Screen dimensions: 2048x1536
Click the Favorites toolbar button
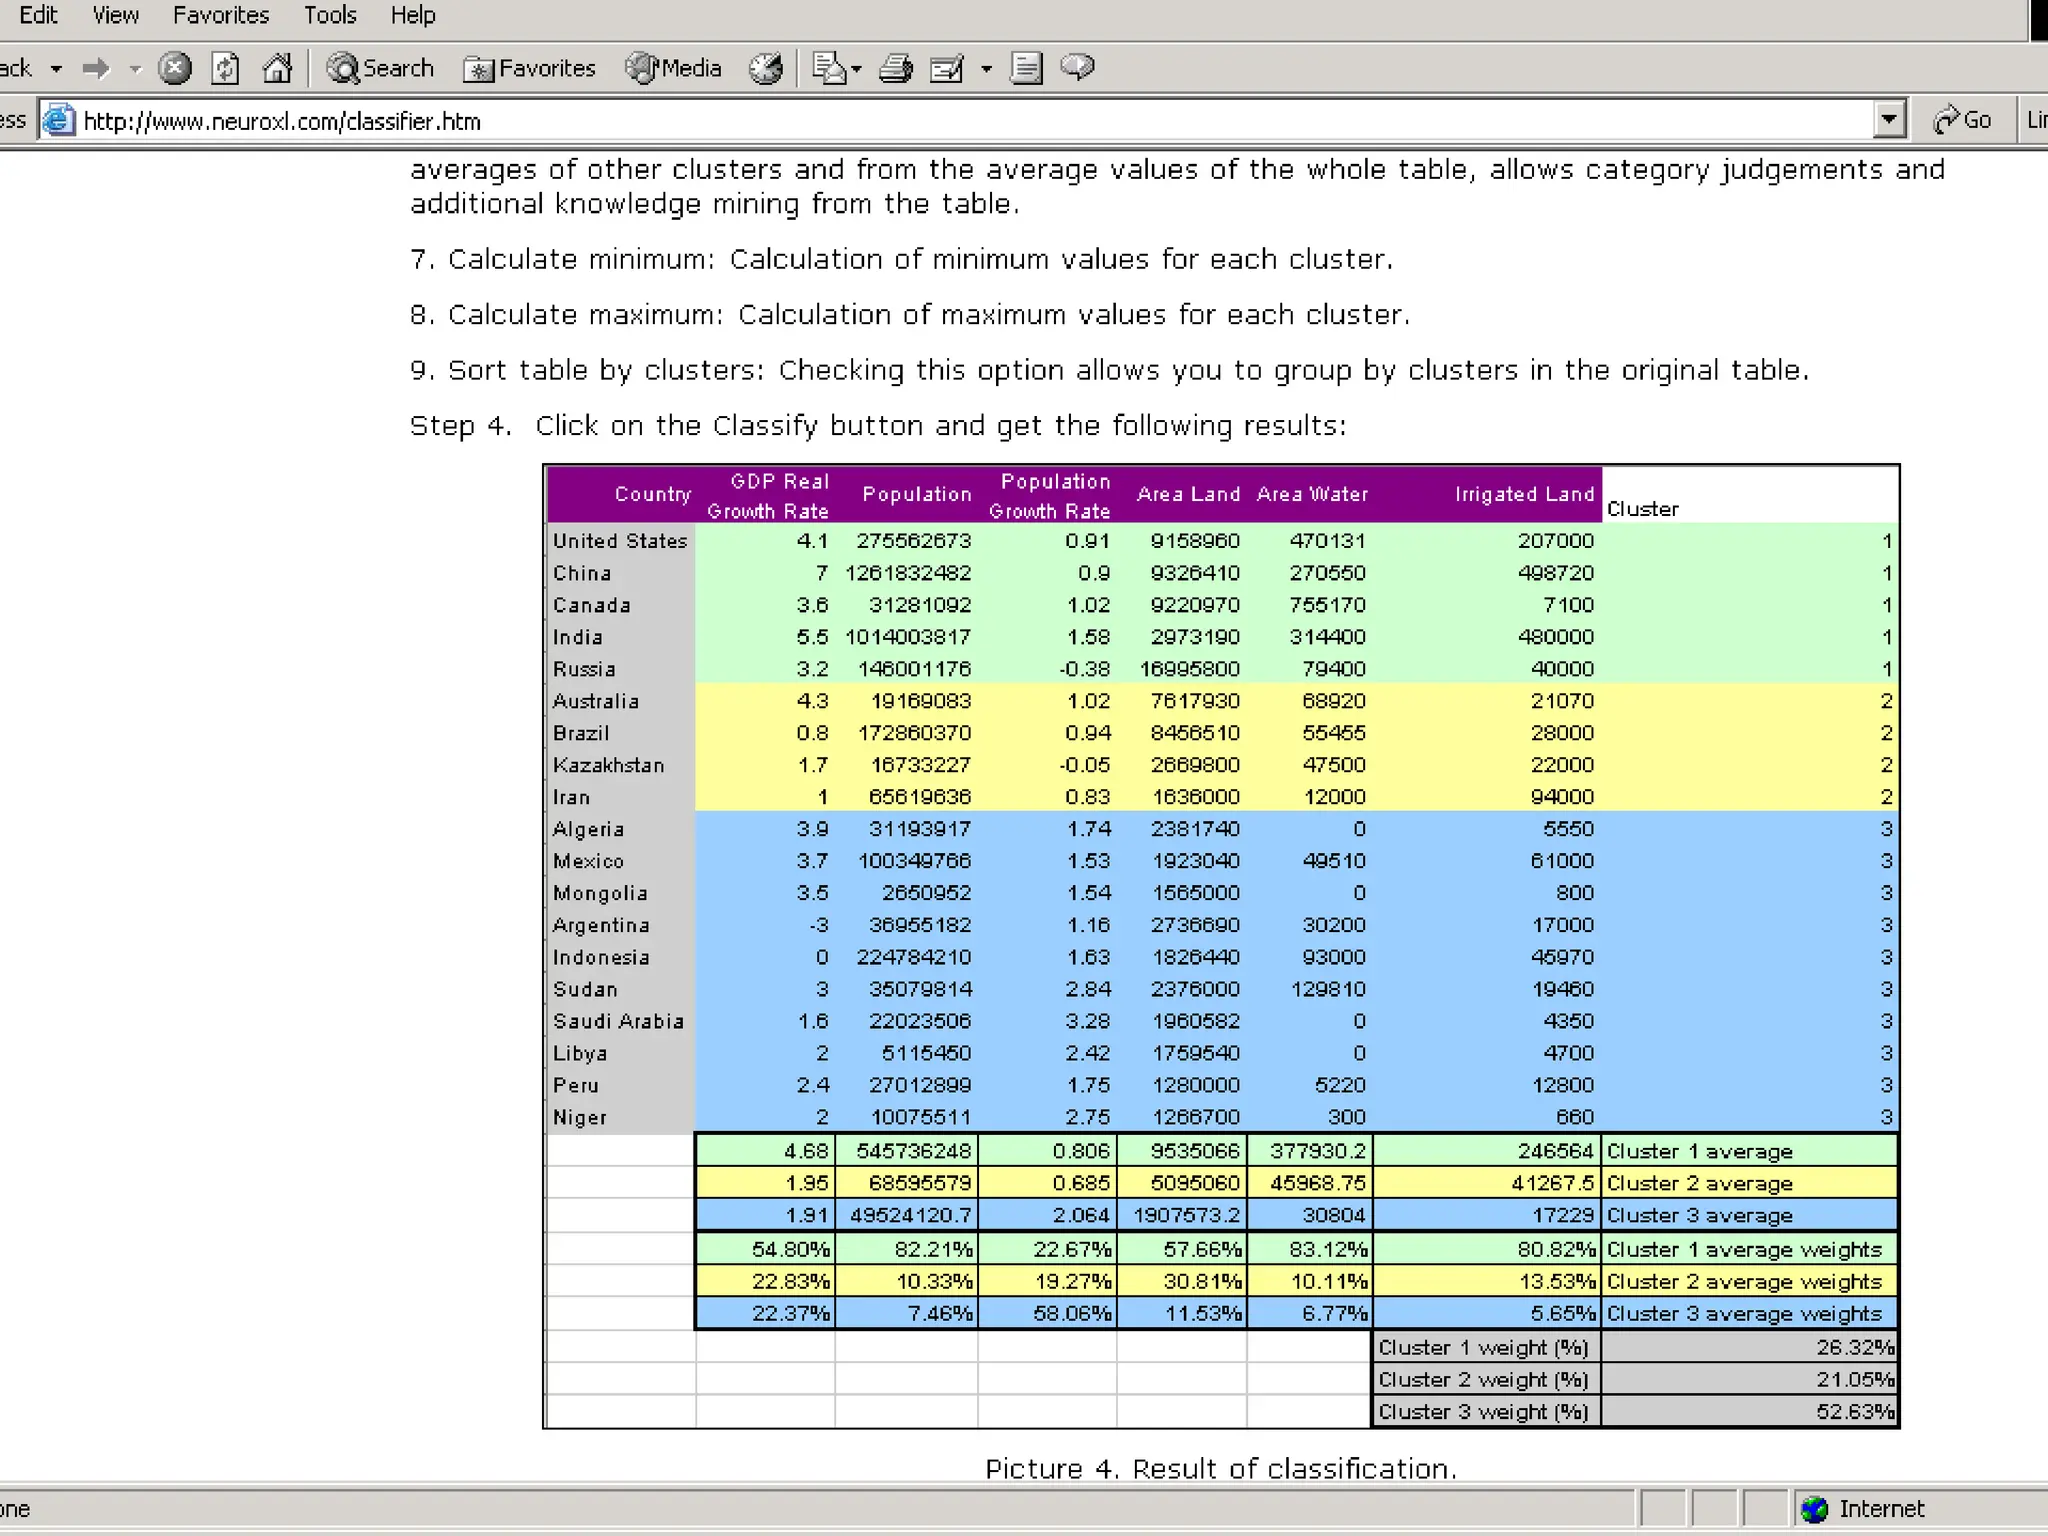point(530,68)
